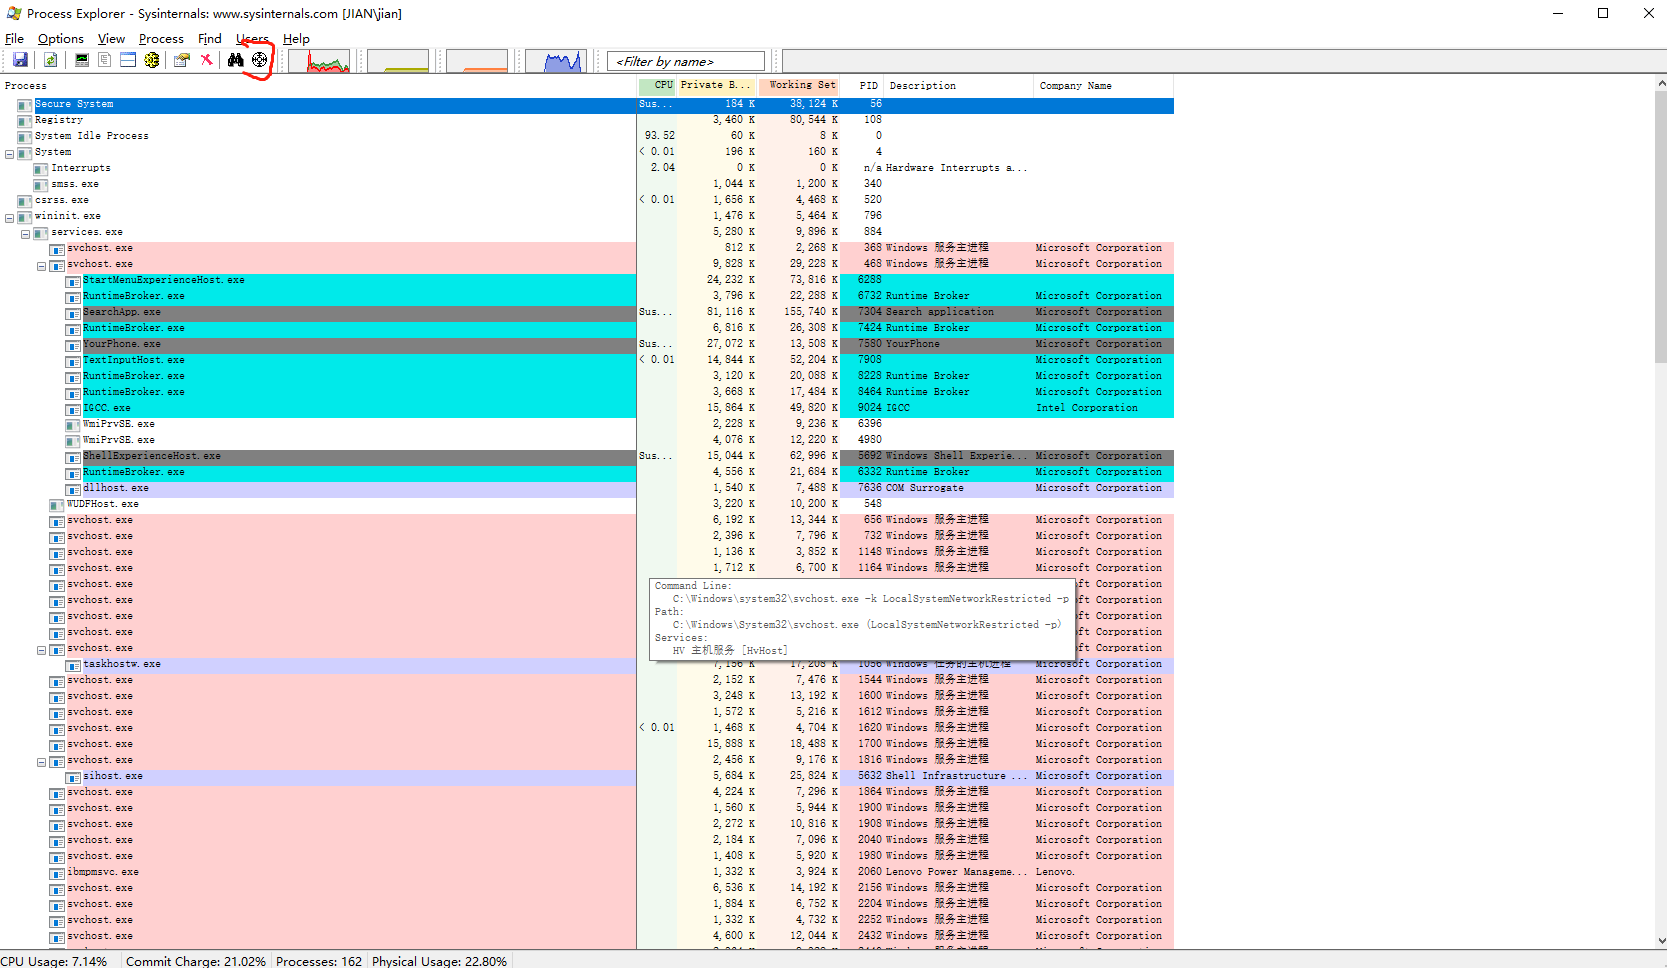The image size is (1667, 968).
Task: Open the CPU usage history mini graph
Action: coord(320,61)
